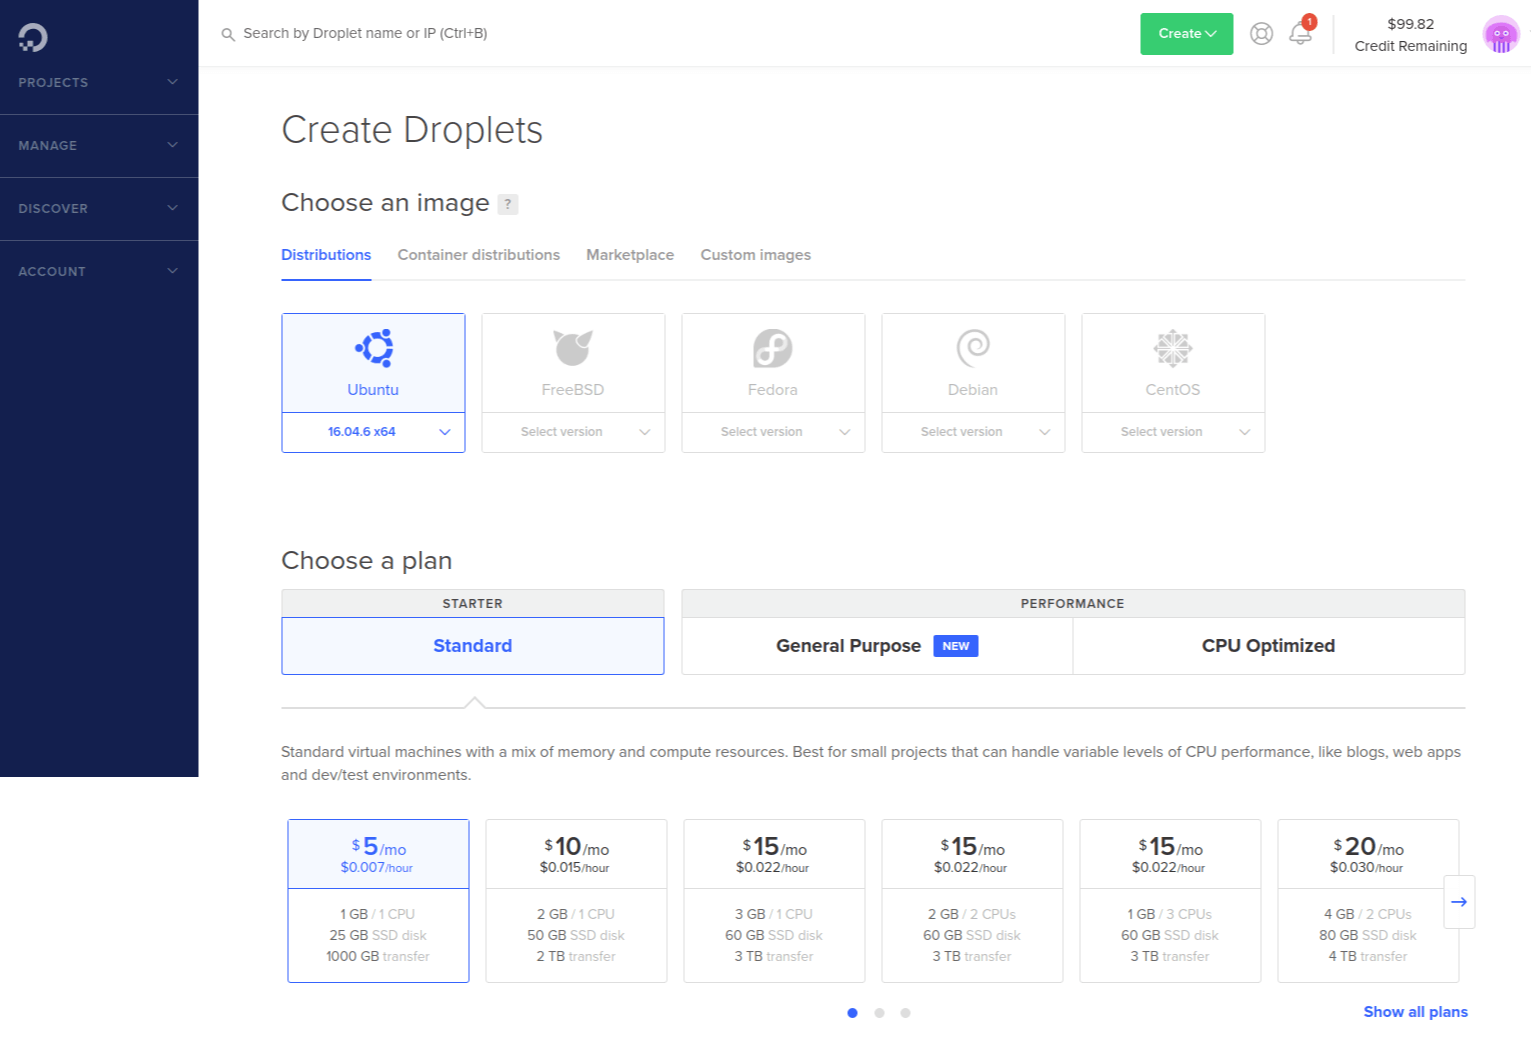Select the Standard plan type

coord(473,646)
